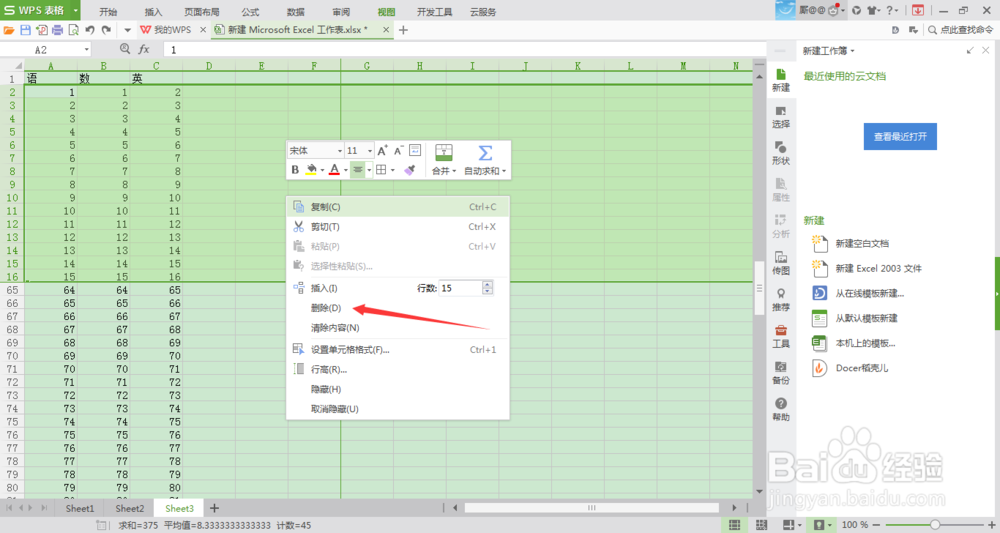Choose 隐藏(H) from the context menu

(398, 389)
